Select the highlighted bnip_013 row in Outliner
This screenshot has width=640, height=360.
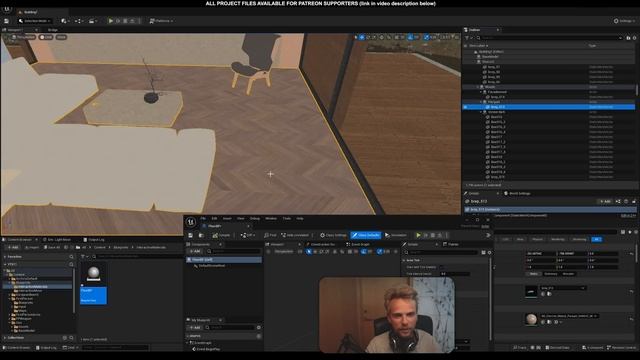549,107
